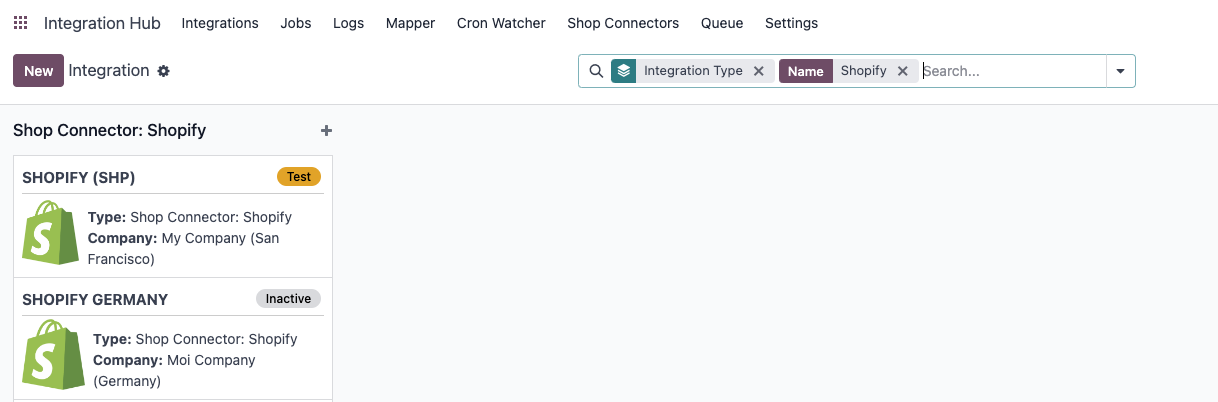The width and height of the screenshot is (1218, 402).
Task: Open the Mapper menu
Action: coord(410,23)
